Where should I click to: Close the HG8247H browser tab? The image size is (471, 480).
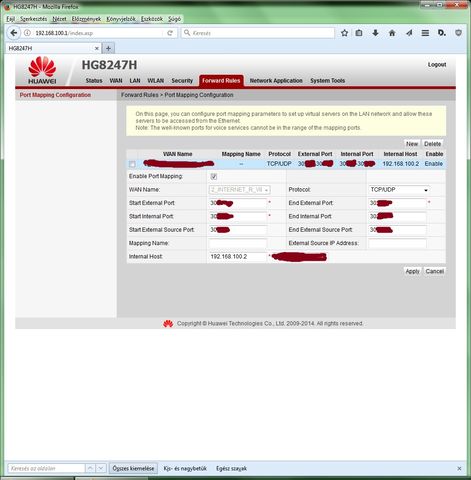click(97, 48)
